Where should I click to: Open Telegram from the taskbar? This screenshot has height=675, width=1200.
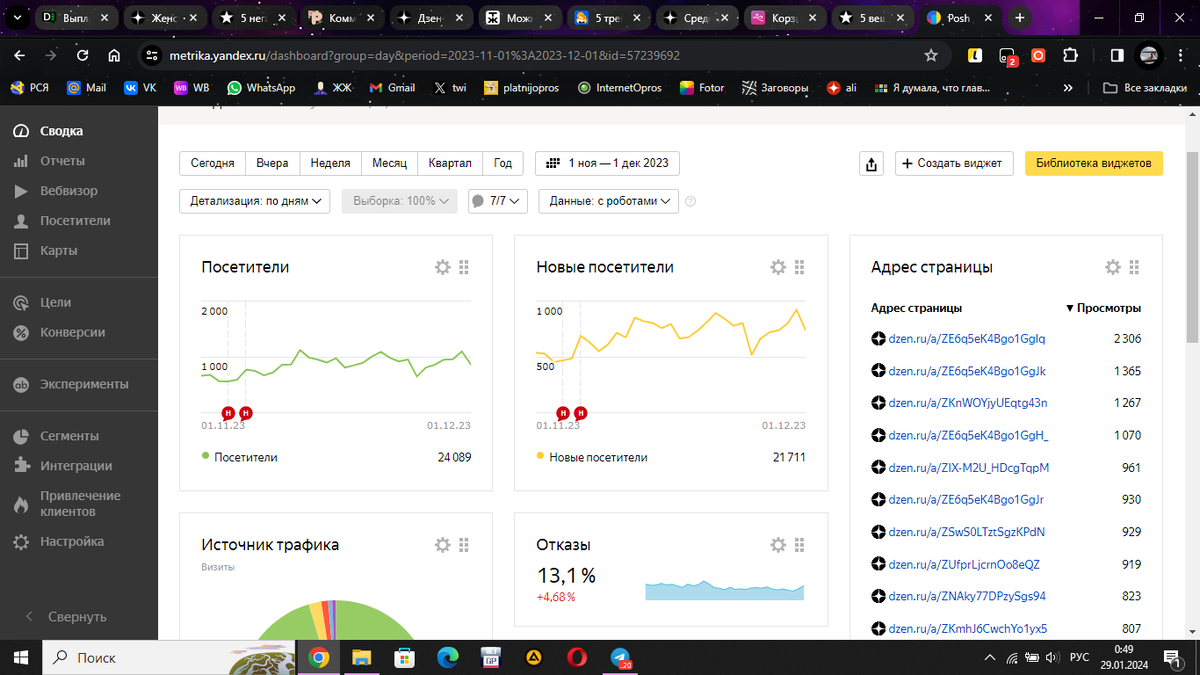(x=621, y=658)
